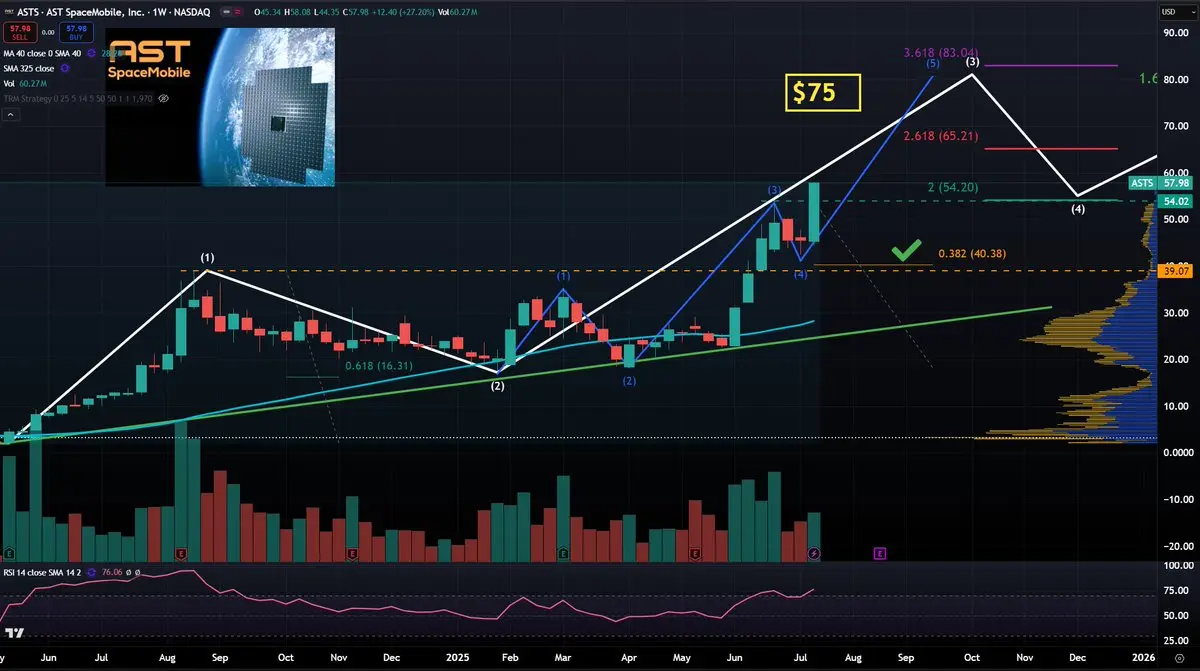This screenshot has width=1200, height=671.
Task: Select the Vol 60.27M indicator legend
Action: coord(25,83)
